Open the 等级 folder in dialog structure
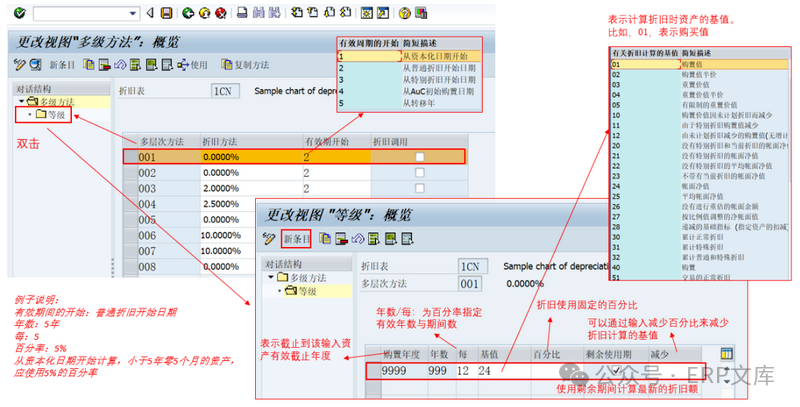Viewport: 800px width, 407px height. 54,114
